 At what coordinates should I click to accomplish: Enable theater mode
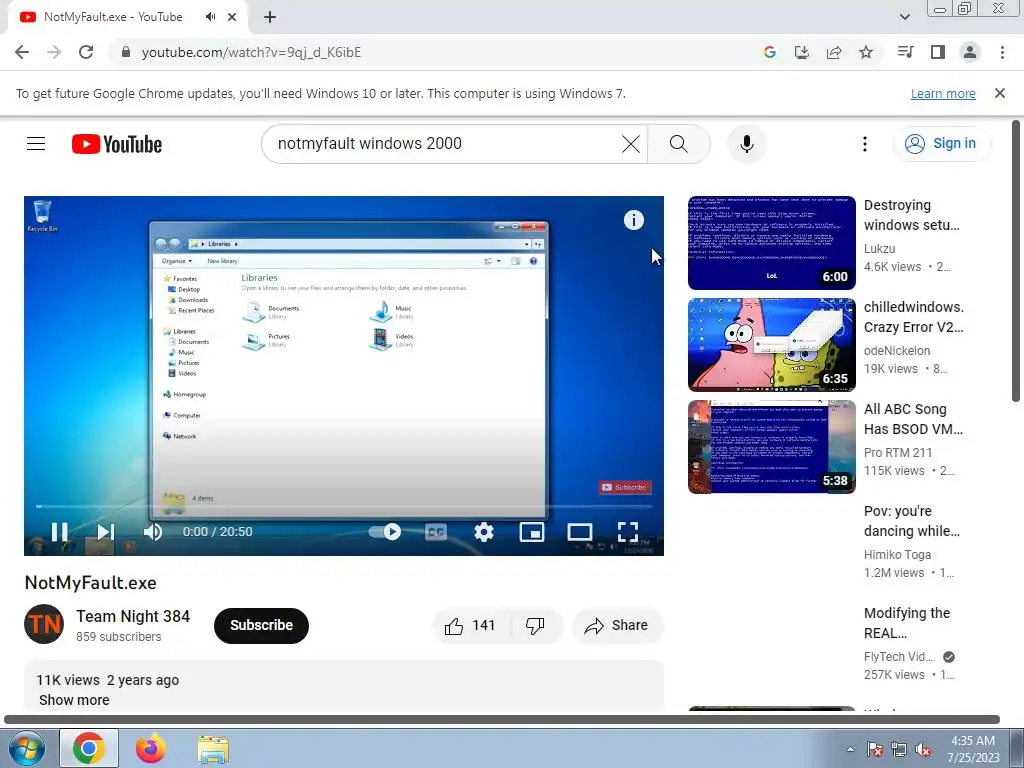[580, 532]
